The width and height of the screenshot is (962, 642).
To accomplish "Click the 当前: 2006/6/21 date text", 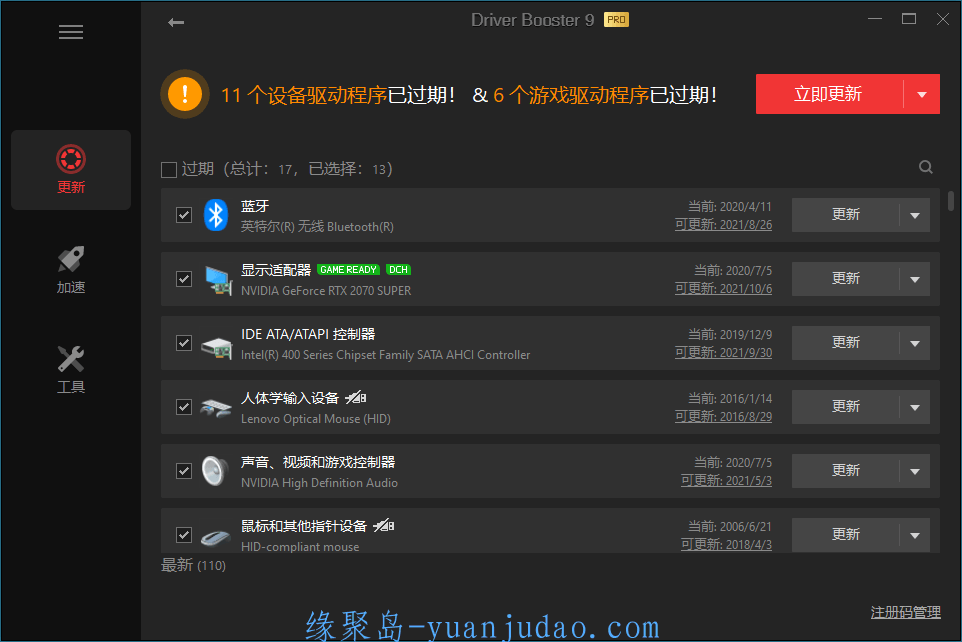I will [x=729, y=527].
